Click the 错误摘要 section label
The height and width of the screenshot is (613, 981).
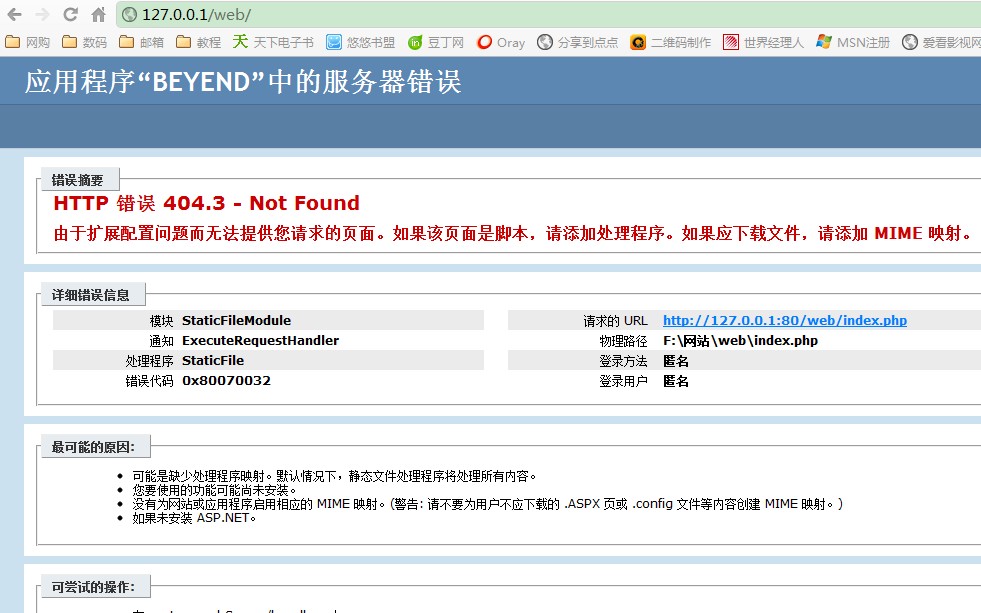point(78,180)
